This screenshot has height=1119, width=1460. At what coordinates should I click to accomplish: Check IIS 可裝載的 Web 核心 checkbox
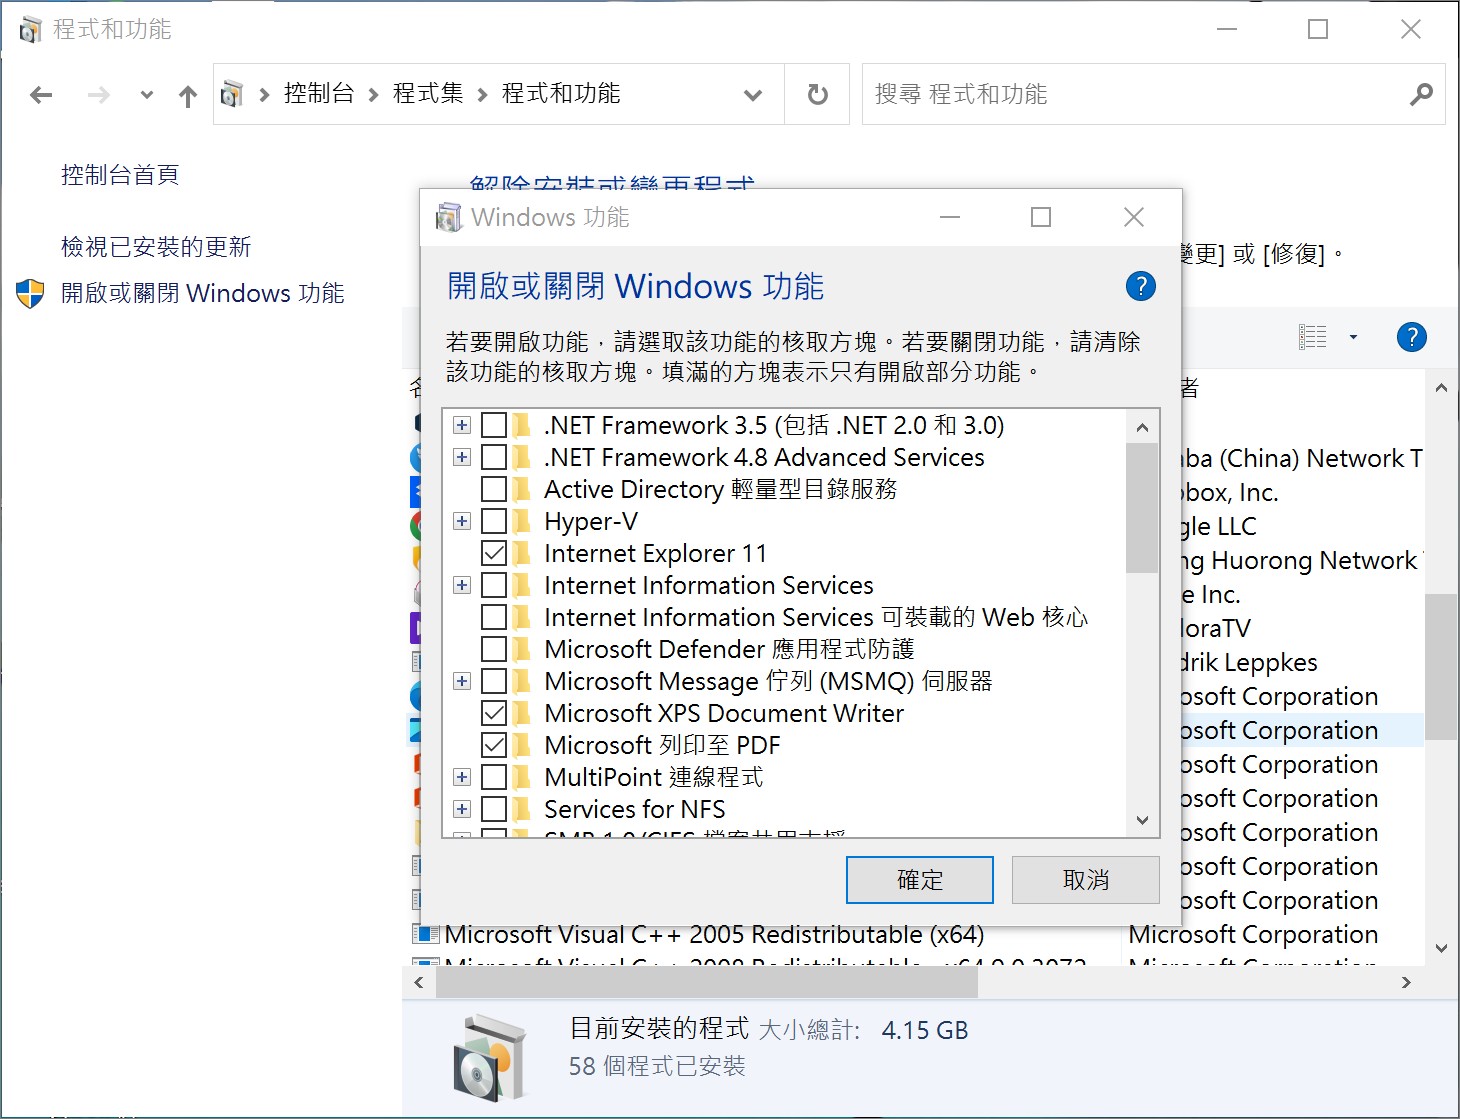coord(494,617)
